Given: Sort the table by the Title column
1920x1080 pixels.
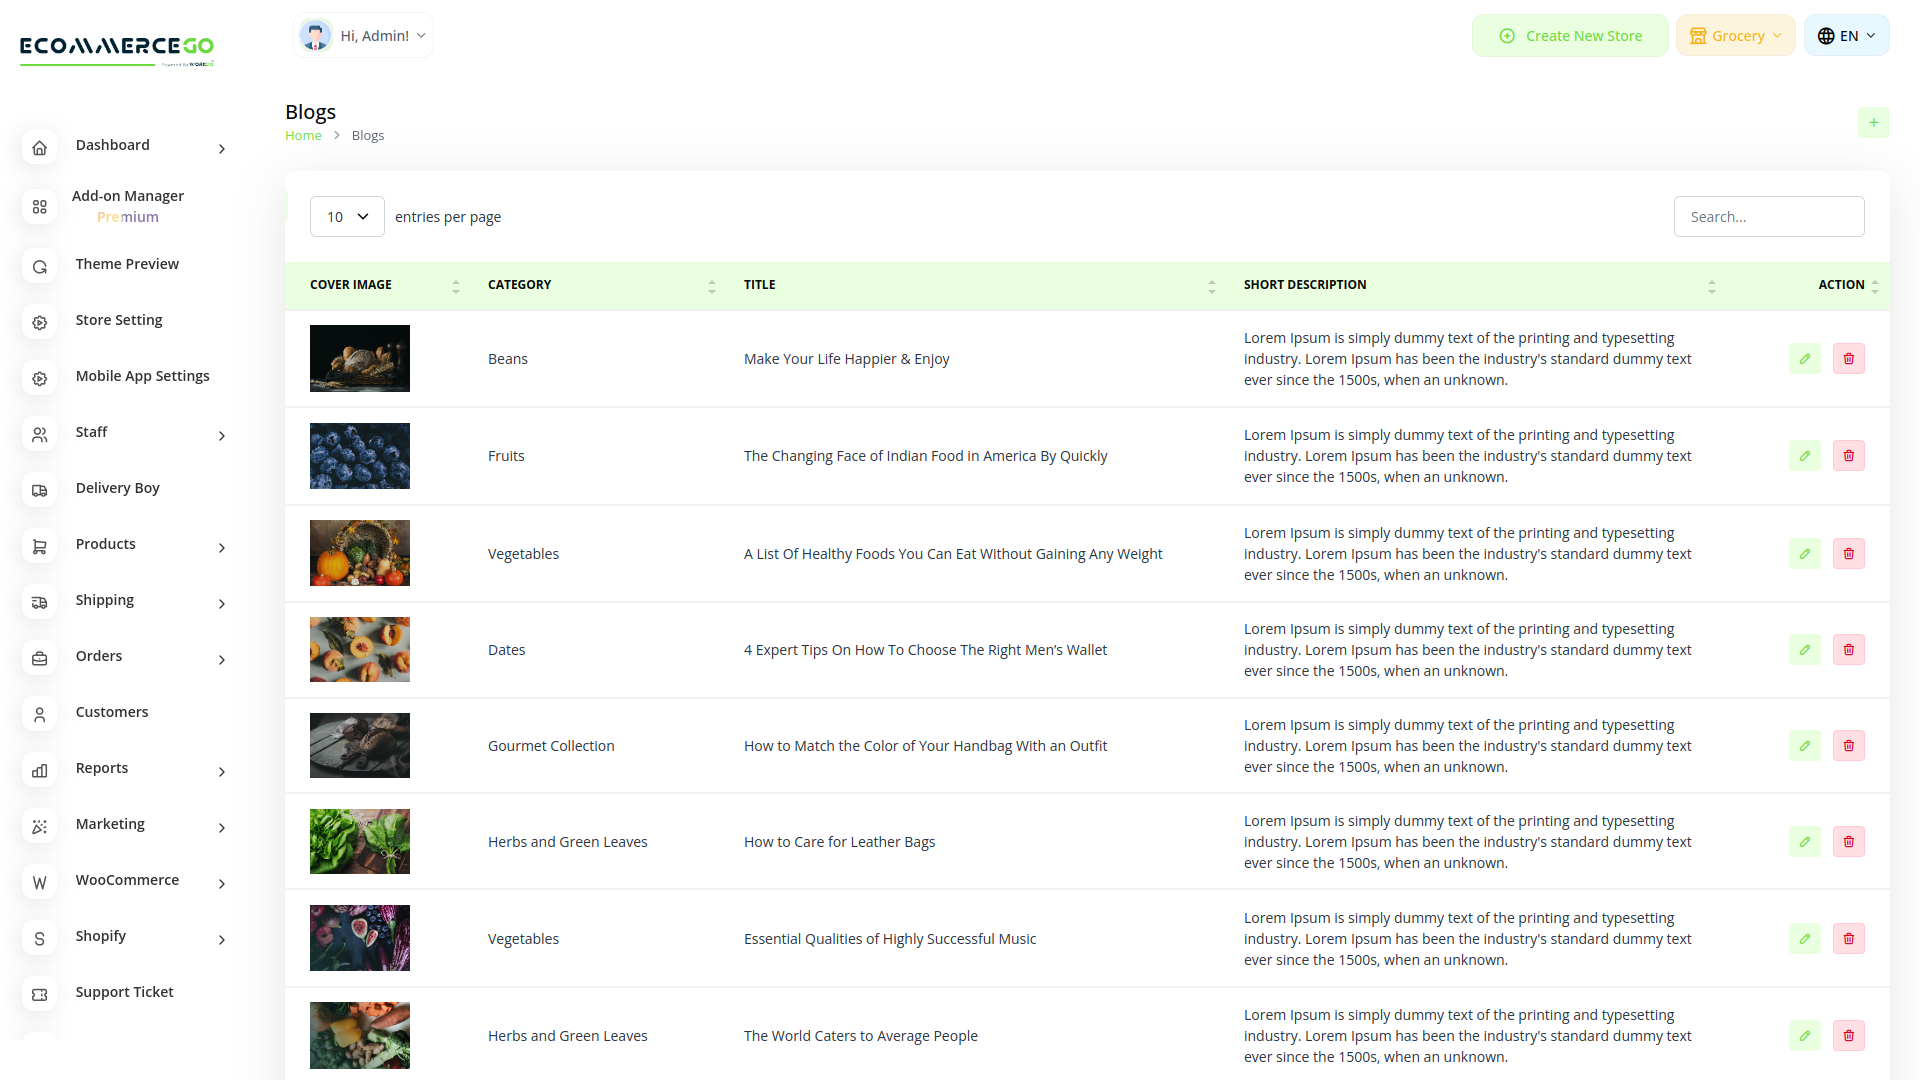Looking at the screenshot, I should (x=1213, y=285).
